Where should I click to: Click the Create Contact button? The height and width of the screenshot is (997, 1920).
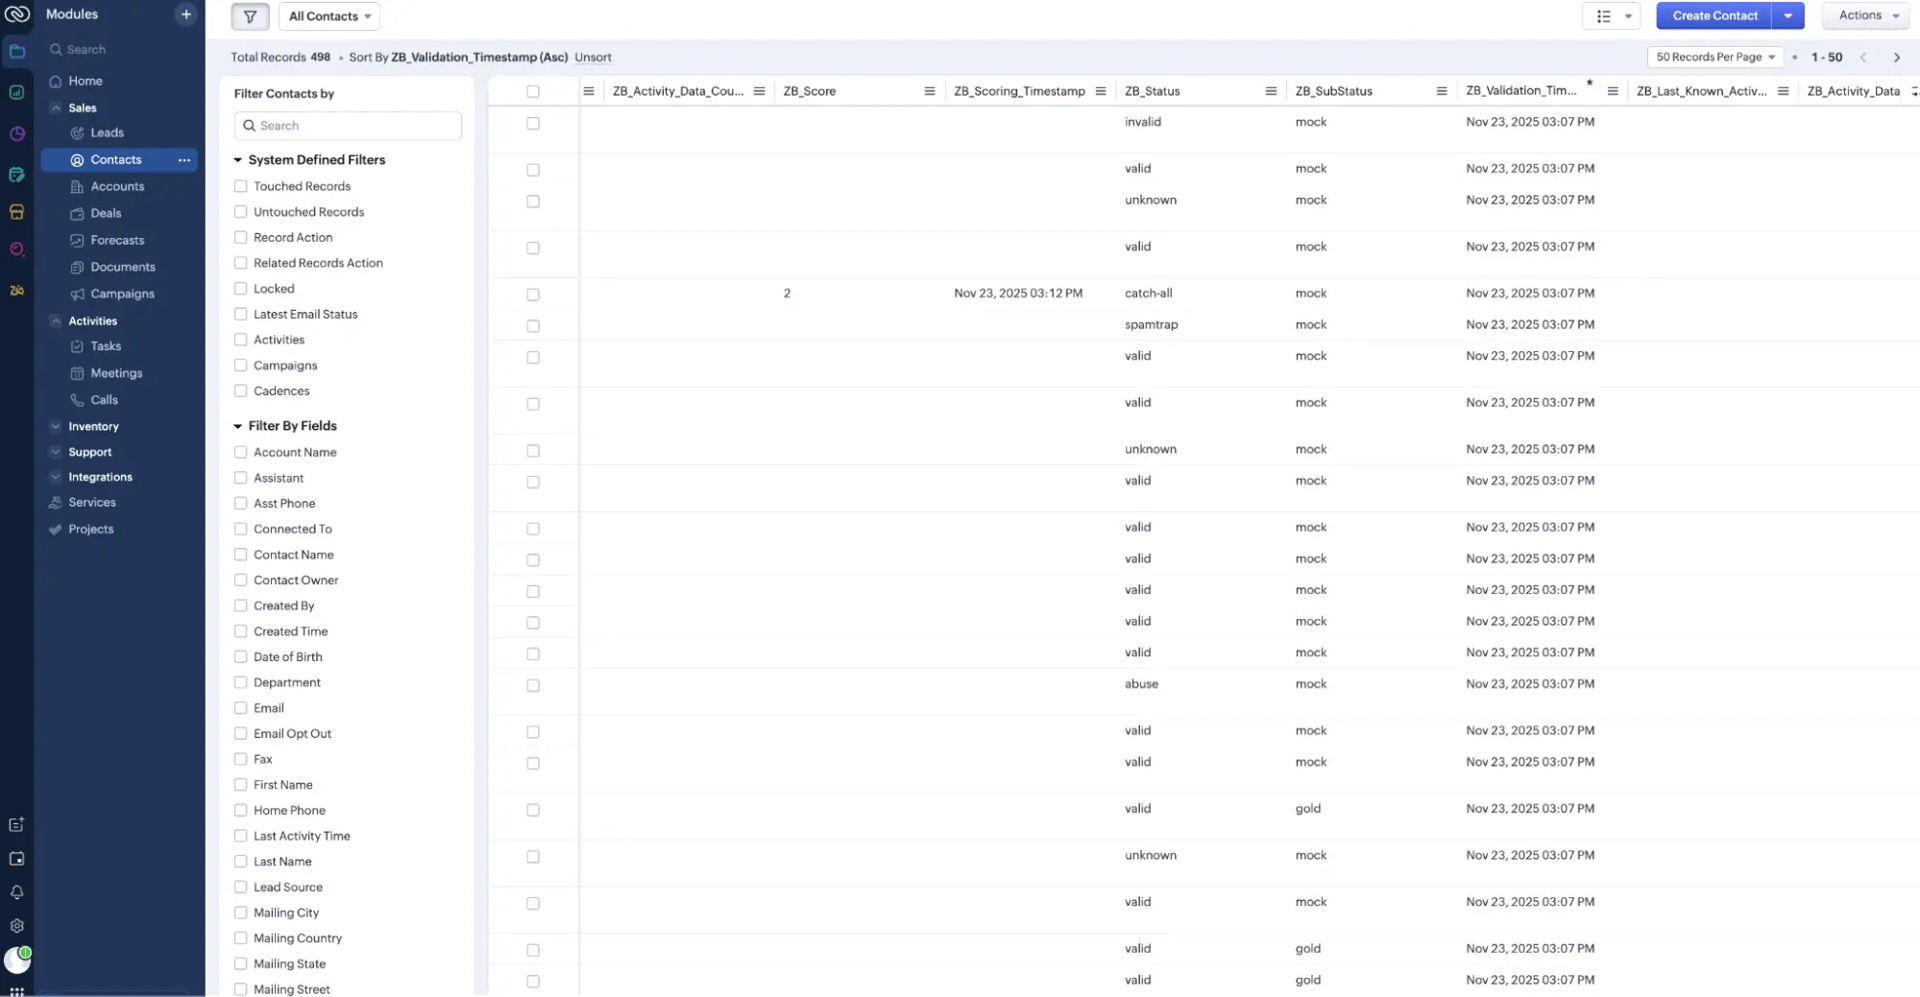point(1714,15)
